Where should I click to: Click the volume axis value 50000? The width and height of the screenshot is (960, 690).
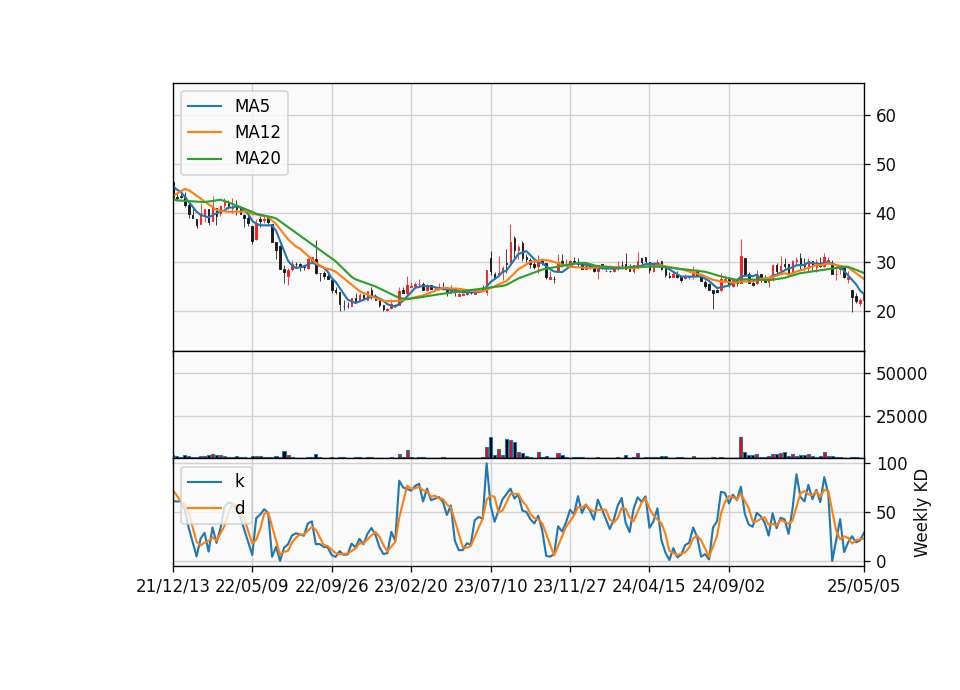click(x=902, y=374)
